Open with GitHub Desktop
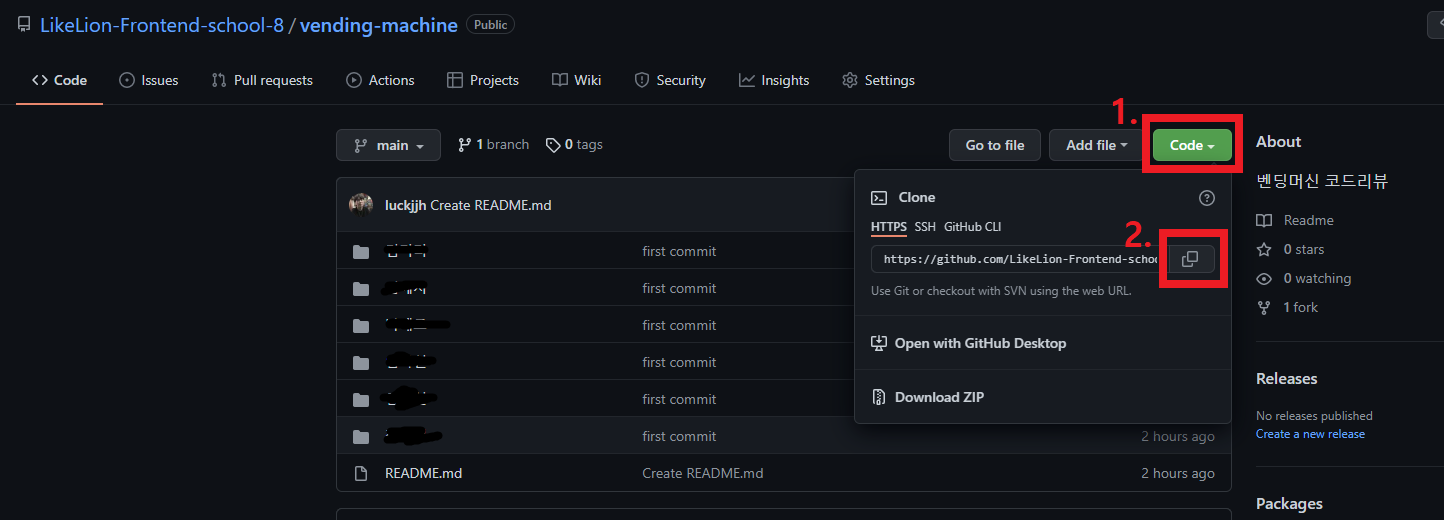The height and width of the screenshot is (520, 1444). 968,343
